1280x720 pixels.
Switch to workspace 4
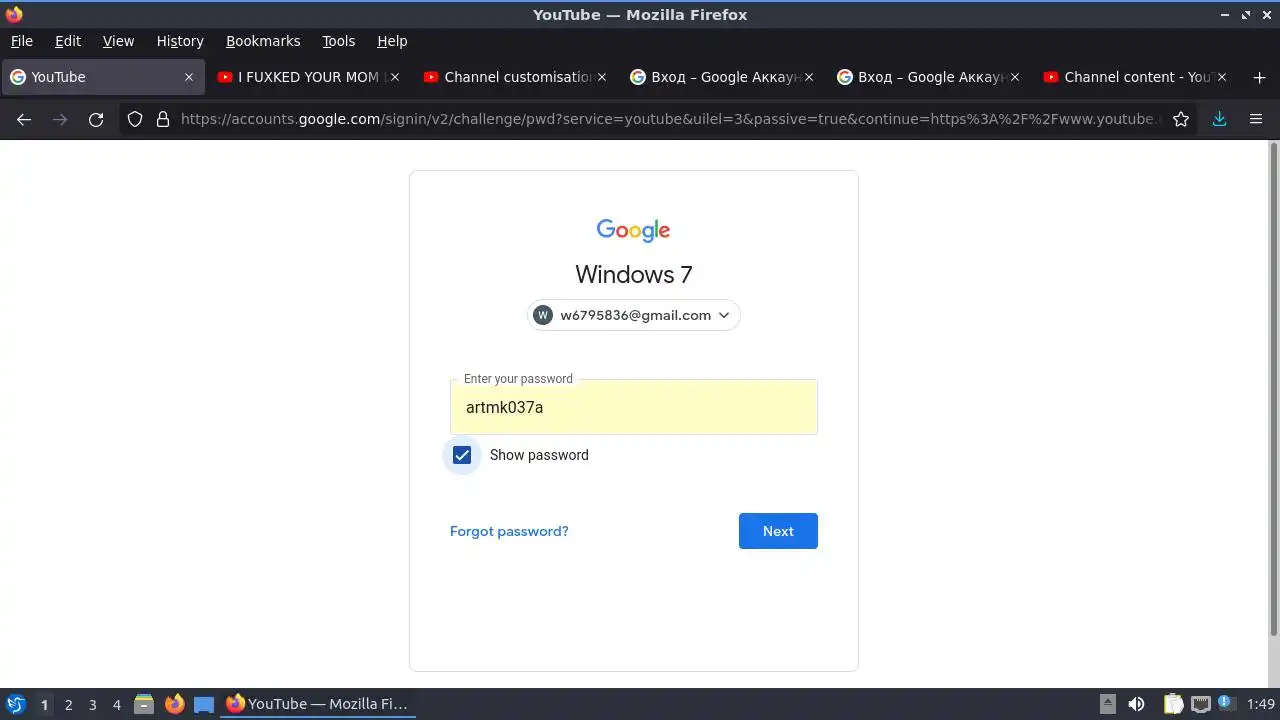point(116,704)
